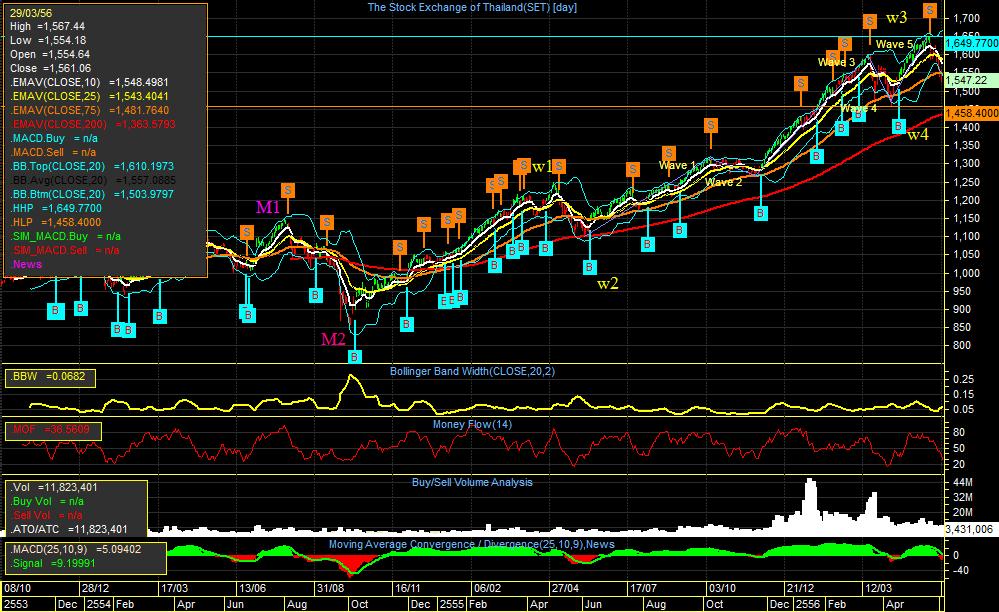Click the Money Flow(14) panel title
The image size is (999, 612).
tap(472, 424)
